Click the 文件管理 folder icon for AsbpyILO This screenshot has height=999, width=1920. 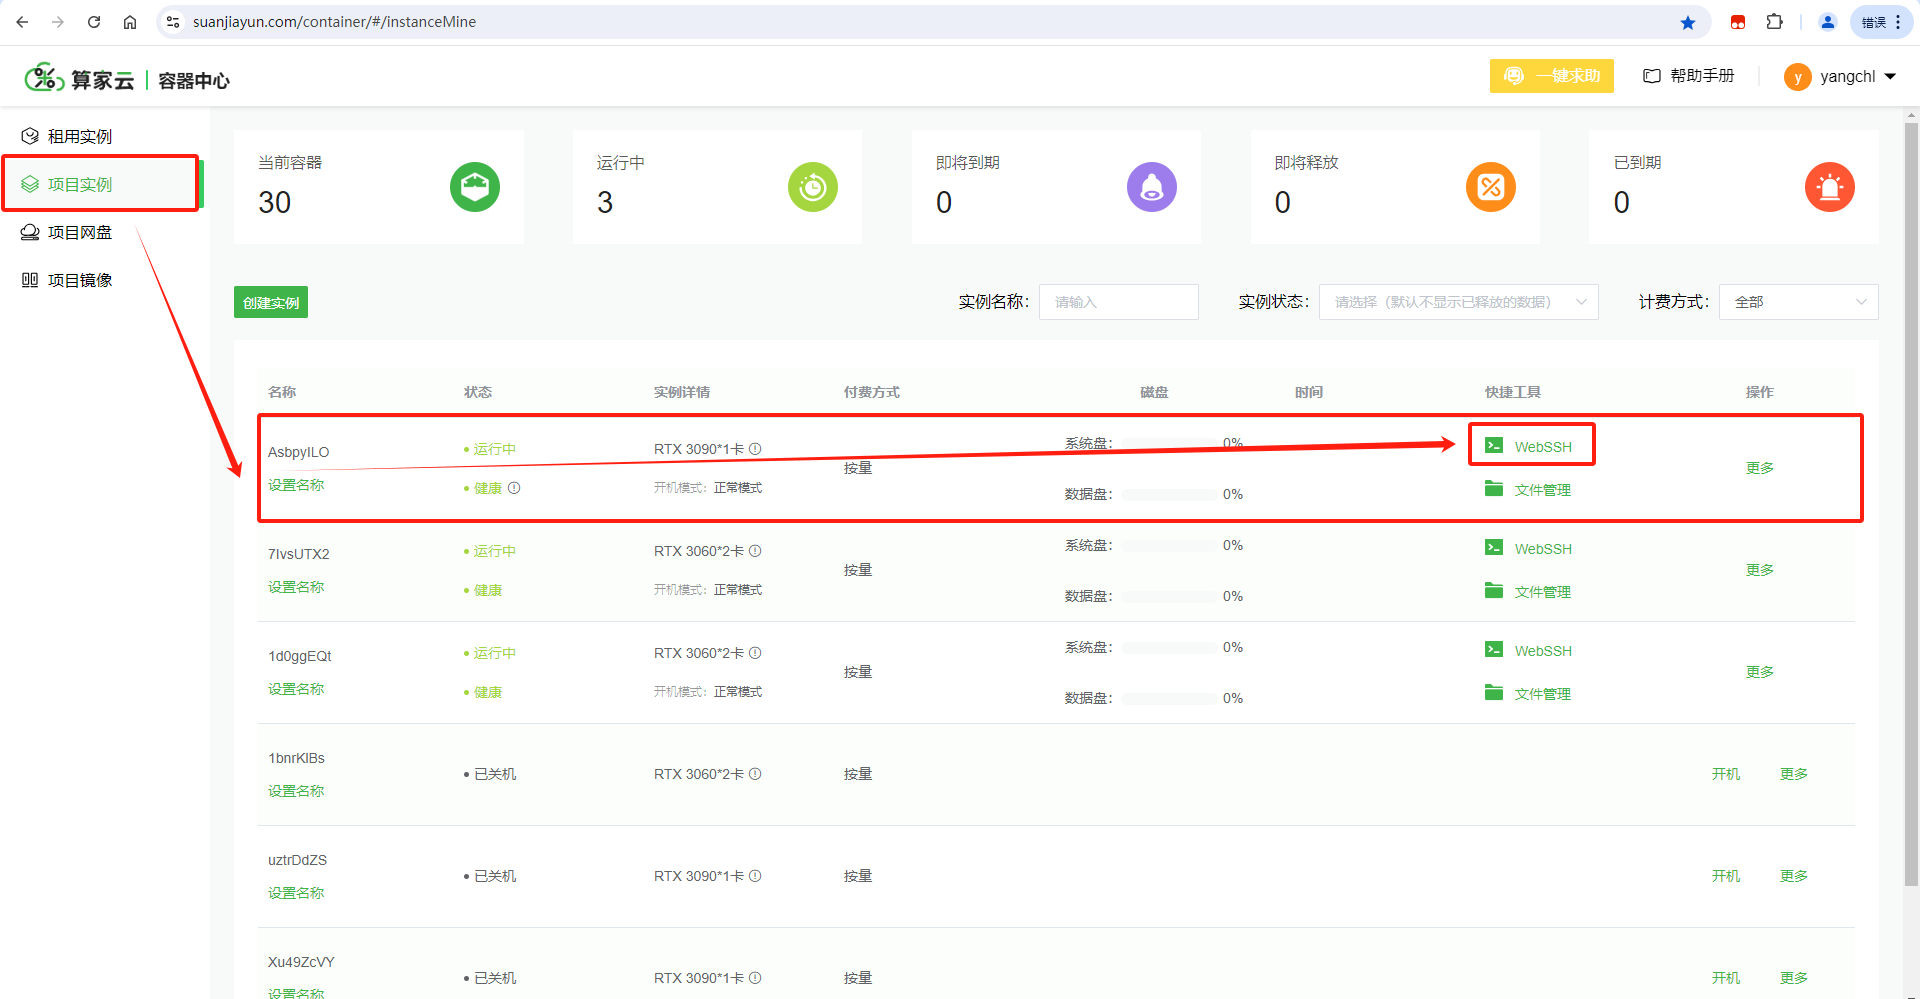click(x=1494, y=489)
